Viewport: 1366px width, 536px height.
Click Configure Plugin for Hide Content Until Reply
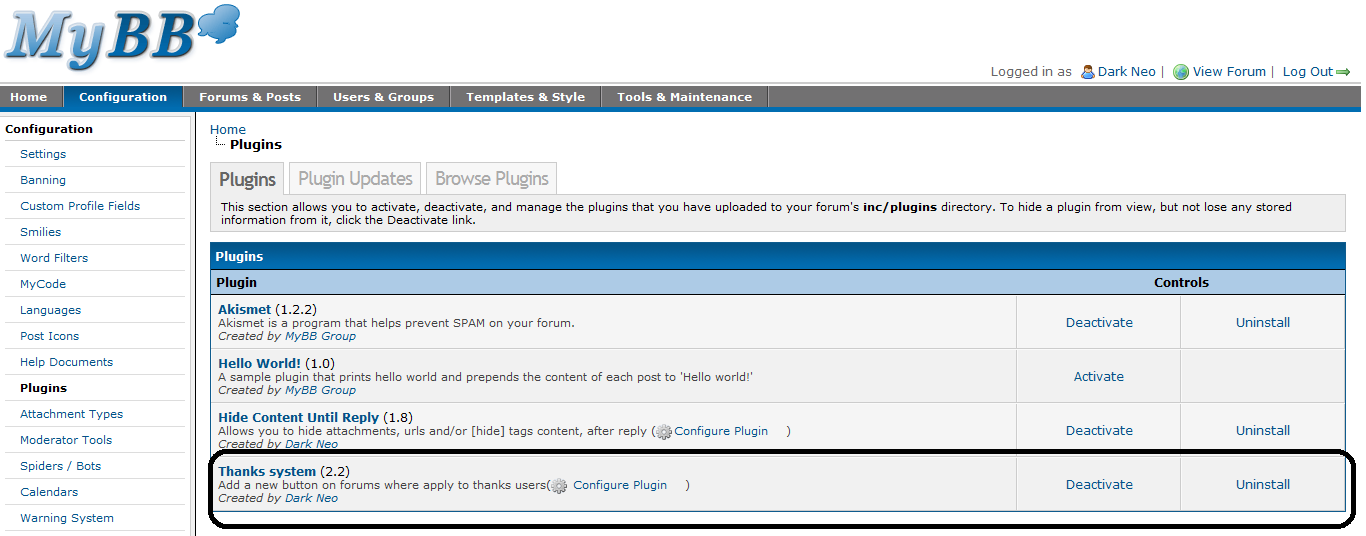coord(721,431)
